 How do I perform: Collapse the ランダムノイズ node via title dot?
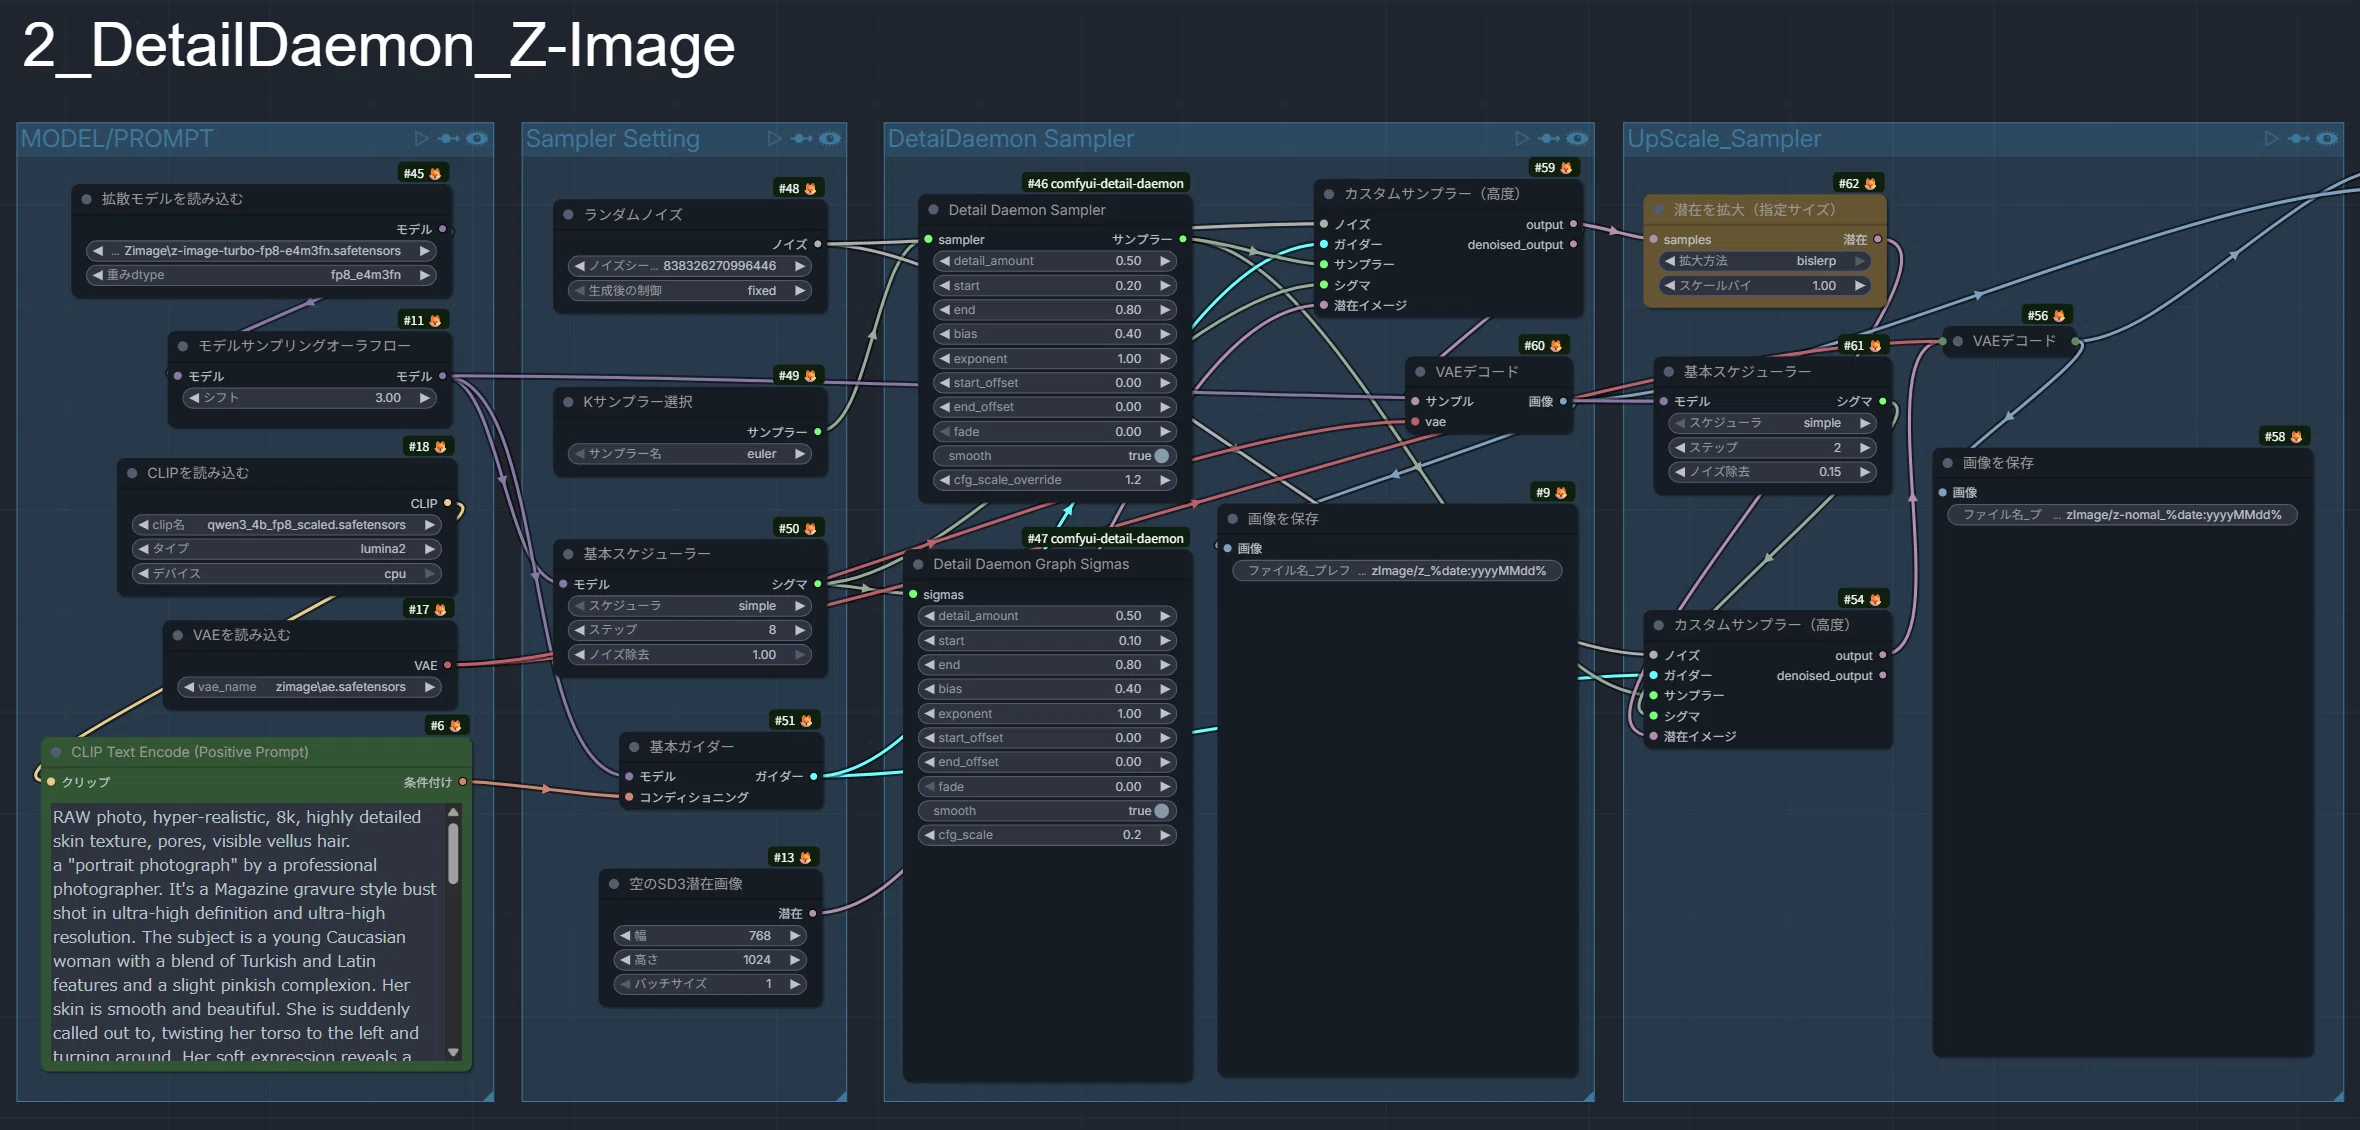568,215
